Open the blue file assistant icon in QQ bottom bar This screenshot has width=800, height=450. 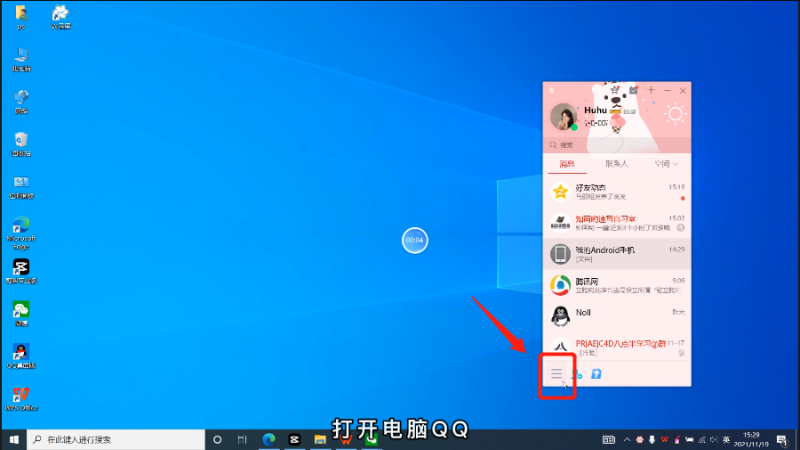tap(596, 374)
